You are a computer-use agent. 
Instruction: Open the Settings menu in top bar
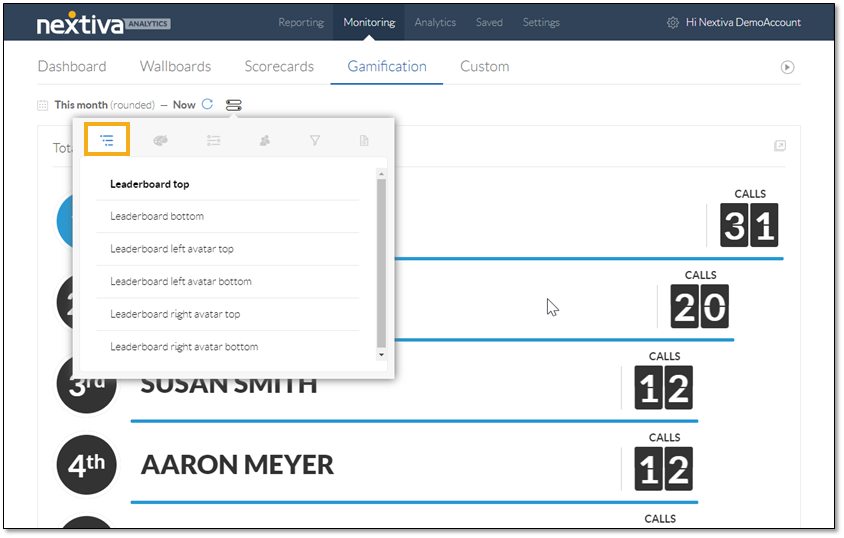[541, 22]
